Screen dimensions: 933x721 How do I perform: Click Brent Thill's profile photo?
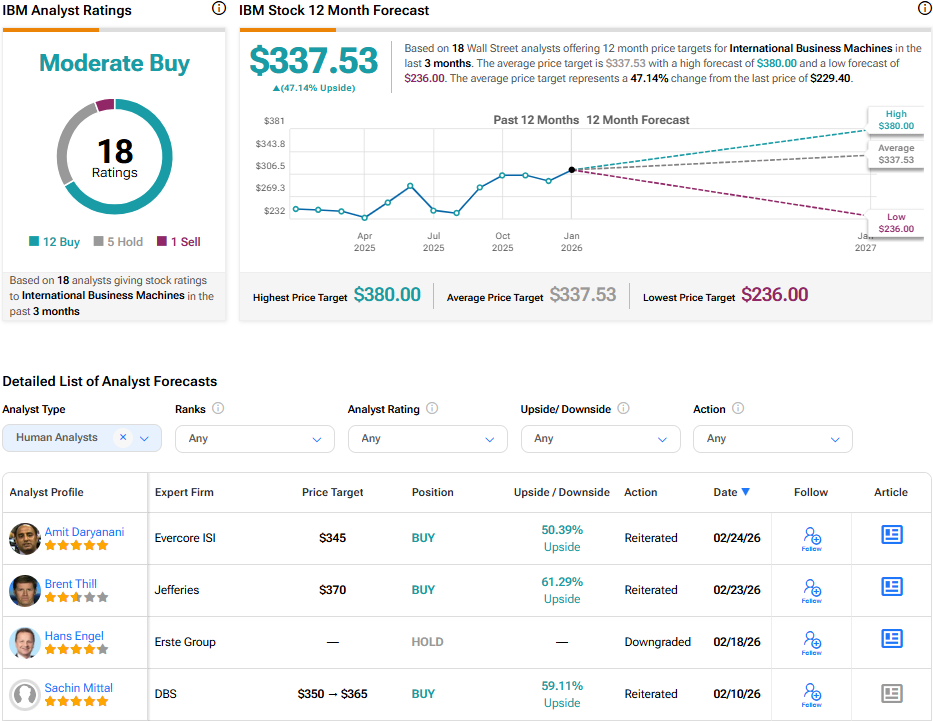point(24,590)
